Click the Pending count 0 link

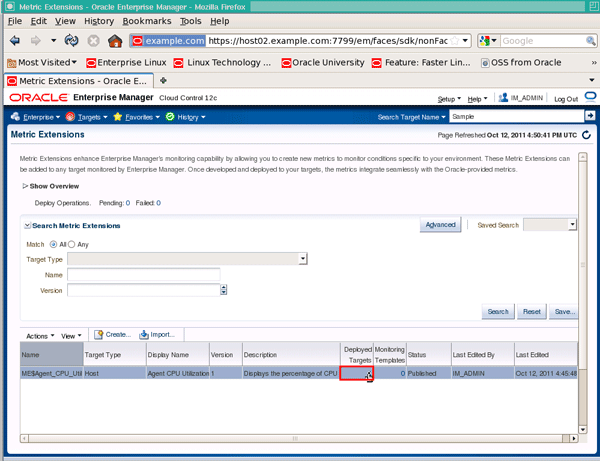[x=128, y=203]
